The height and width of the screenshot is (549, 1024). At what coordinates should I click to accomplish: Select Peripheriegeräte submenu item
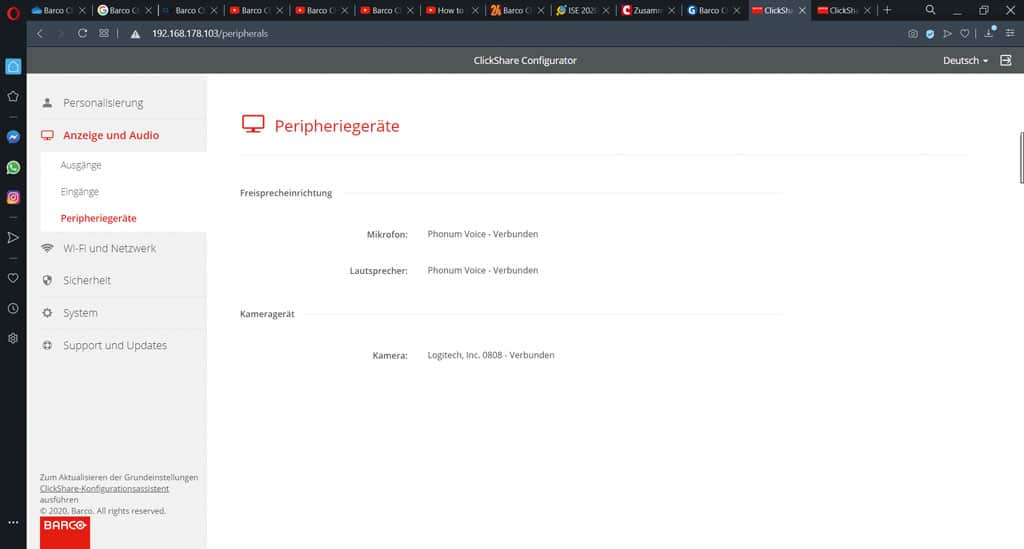[99, 218]
